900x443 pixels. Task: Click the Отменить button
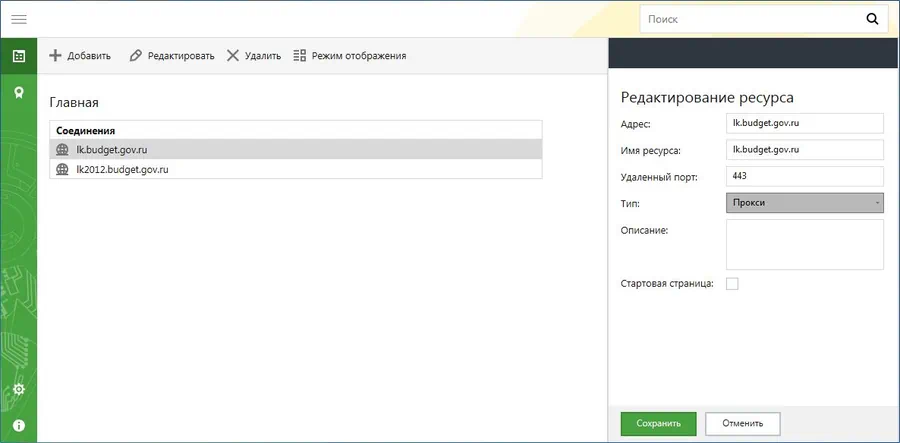[x=743, y=423]
